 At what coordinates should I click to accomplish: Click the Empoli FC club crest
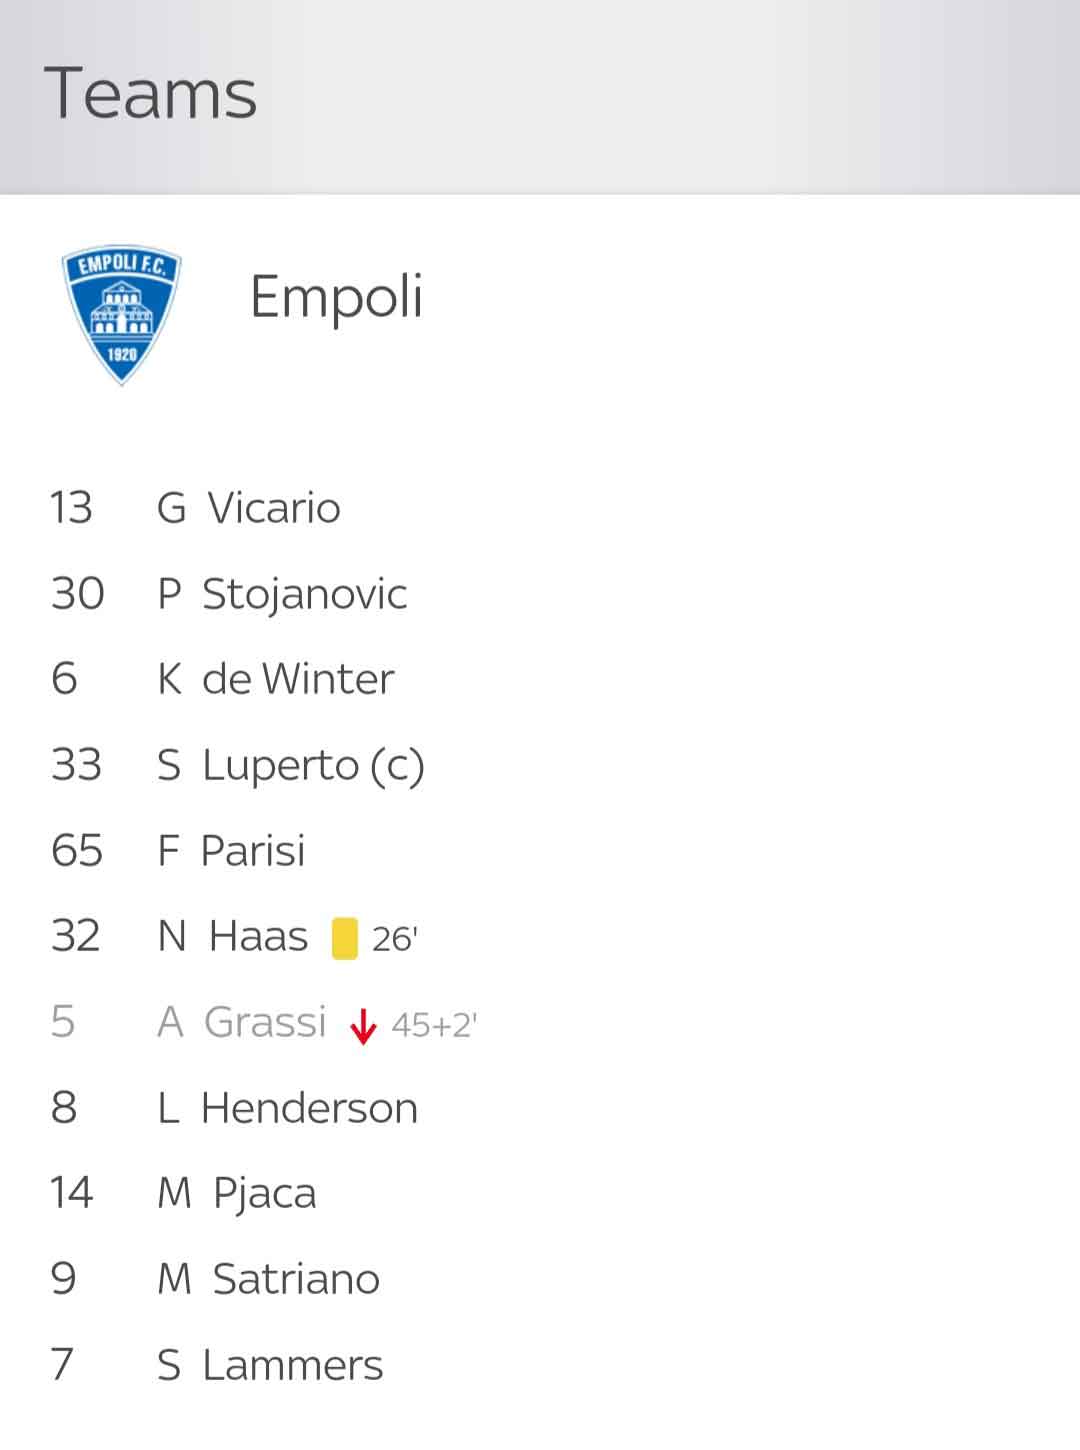(122, 316)
